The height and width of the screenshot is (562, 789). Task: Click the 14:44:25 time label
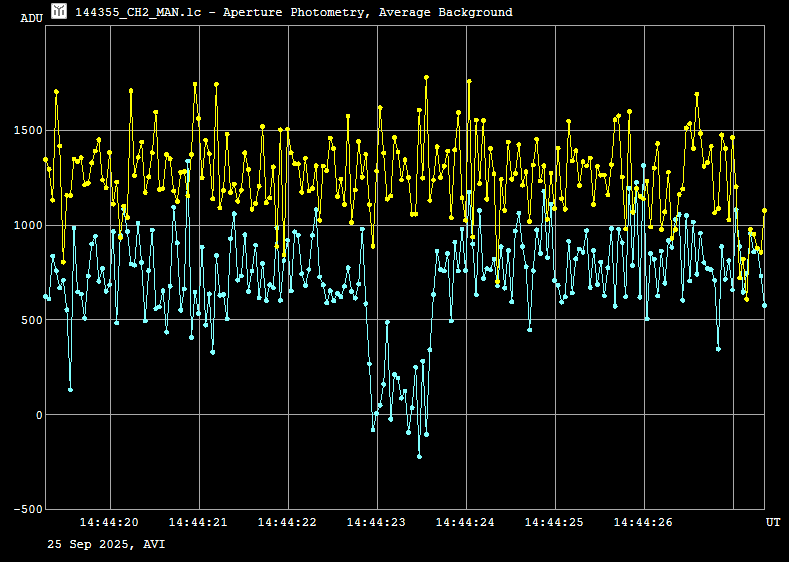554,522
